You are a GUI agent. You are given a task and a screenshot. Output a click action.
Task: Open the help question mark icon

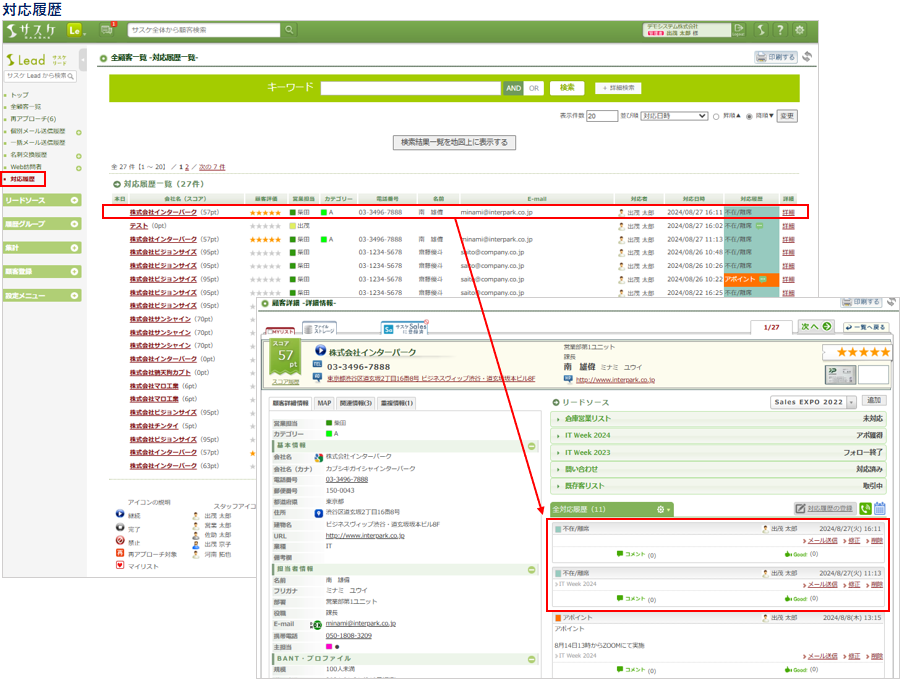[780, 30]
